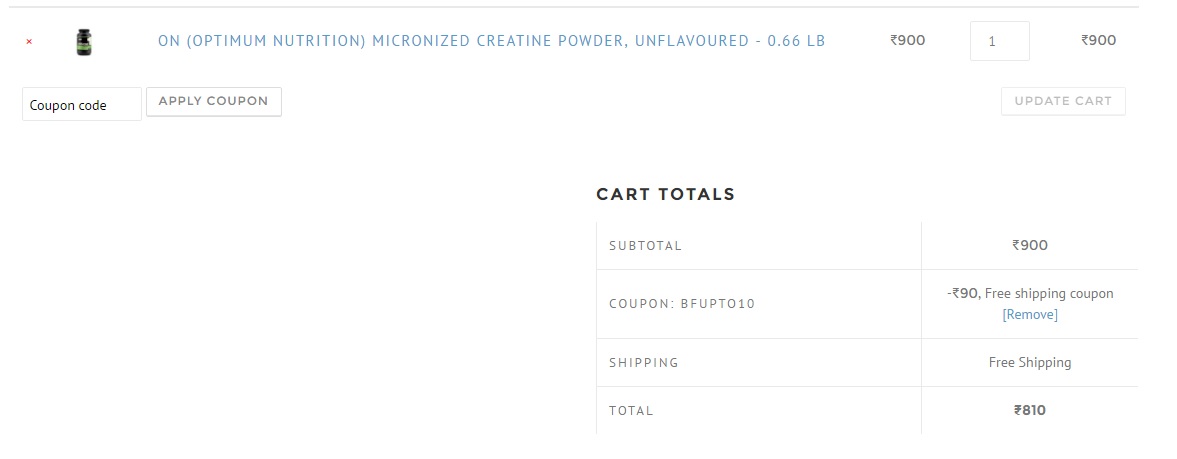Viewport: 1177px width, 459px height.
Task: Click the Update Cart button
Action: (1062, 101)
